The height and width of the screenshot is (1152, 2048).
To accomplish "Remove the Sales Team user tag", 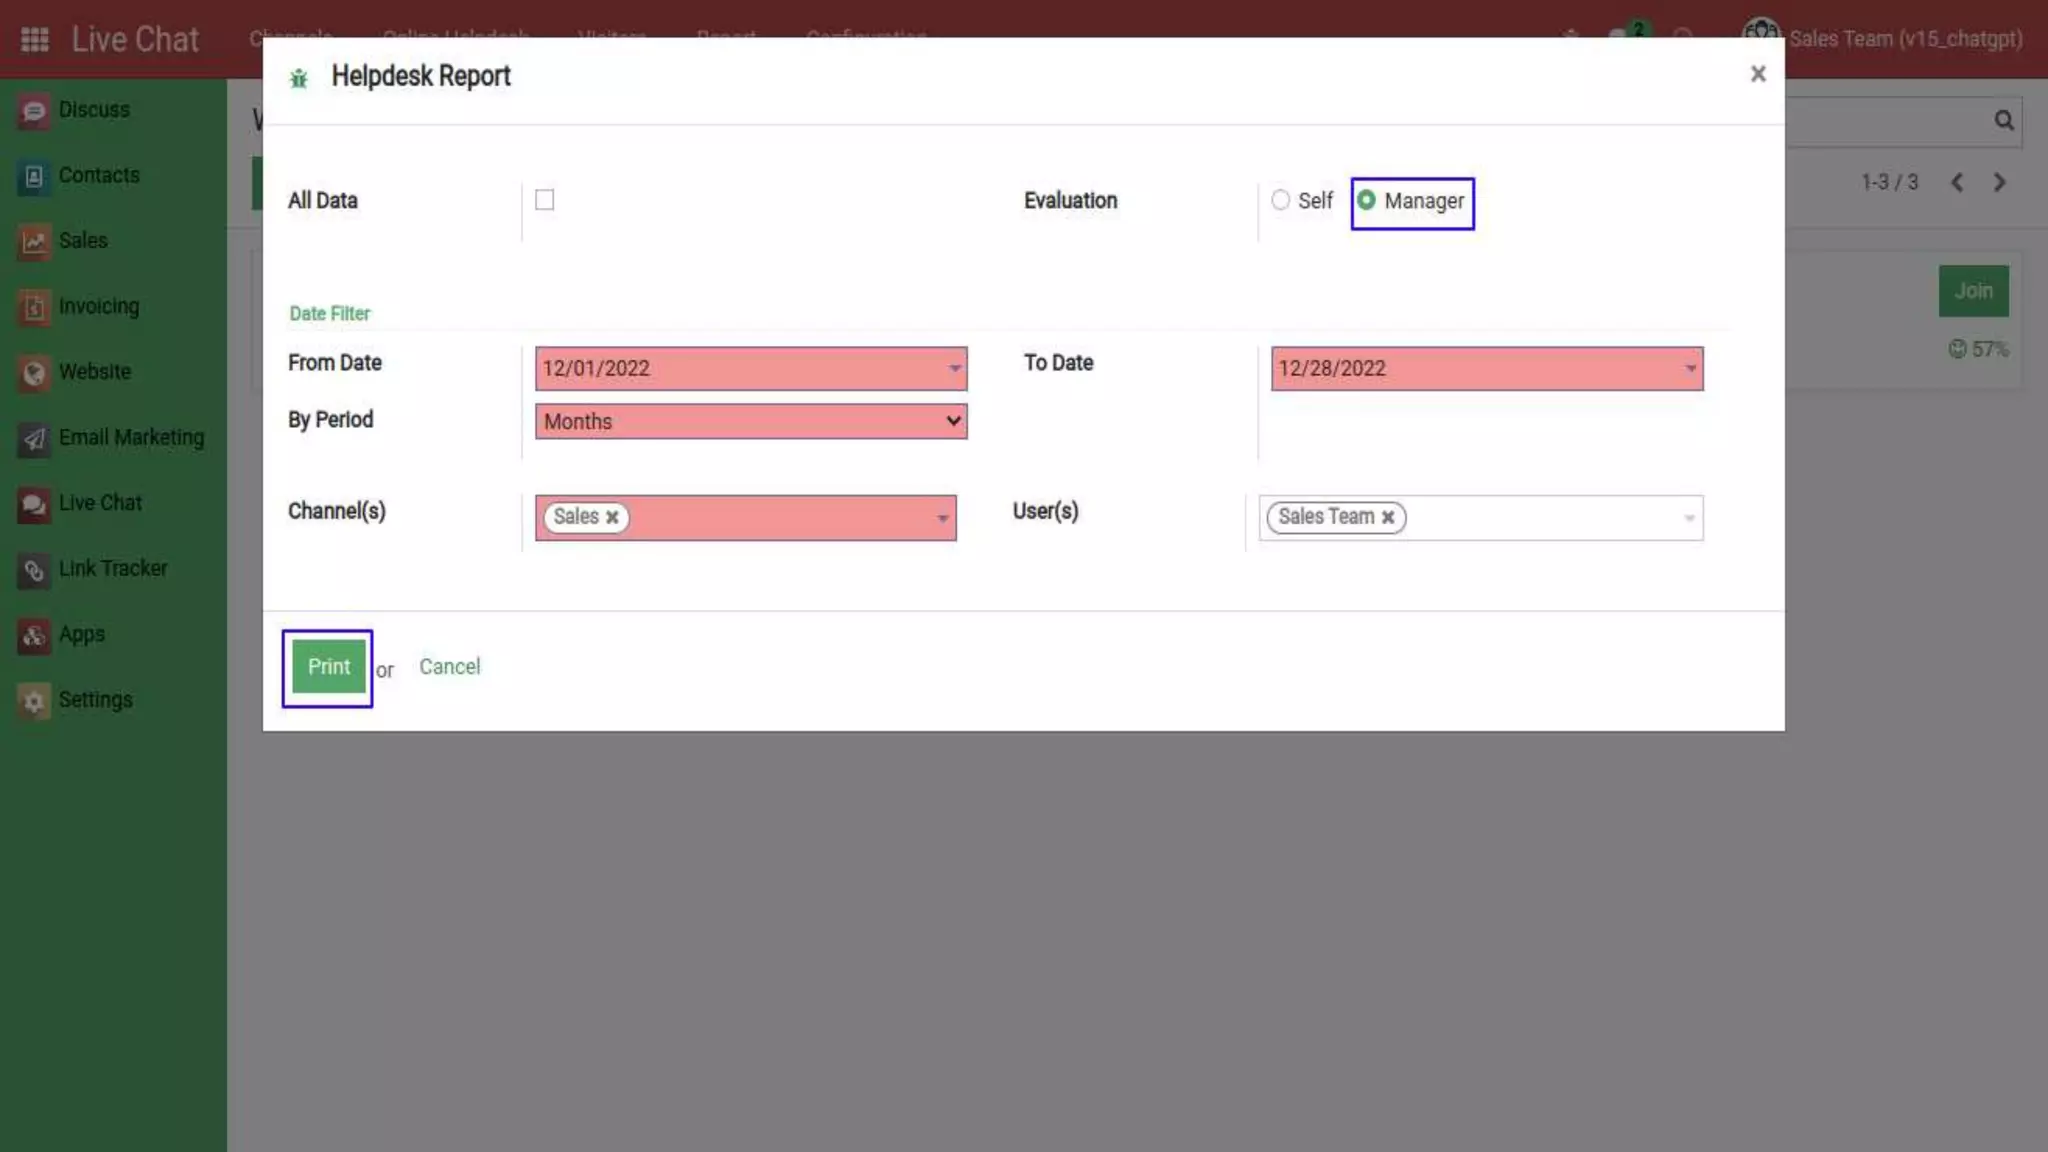I will tap(1388, 517).
